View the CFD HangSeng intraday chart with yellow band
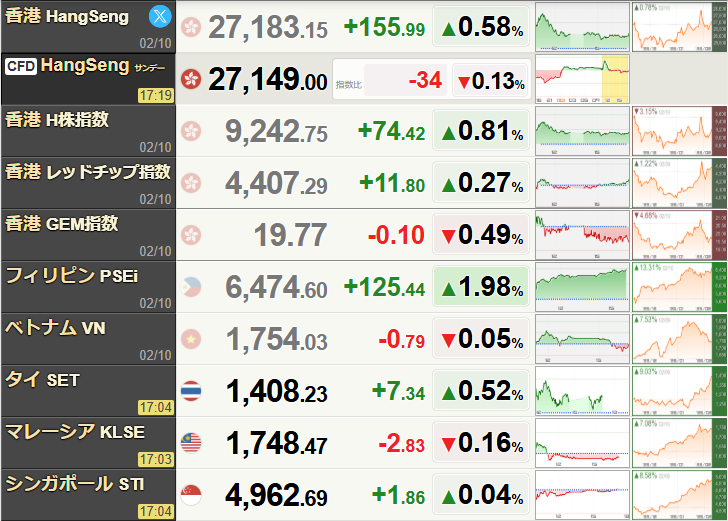This screenshot has height=521, width=728. (582, 79)
